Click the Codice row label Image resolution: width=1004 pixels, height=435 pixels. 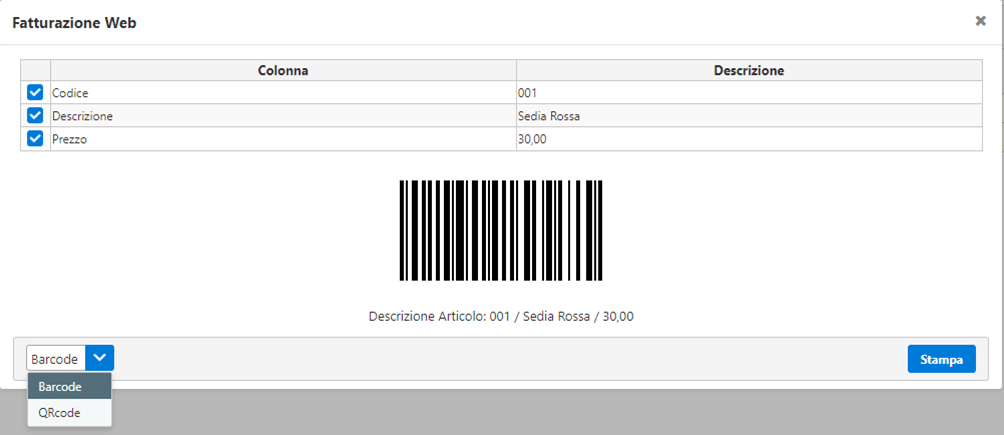70,93
